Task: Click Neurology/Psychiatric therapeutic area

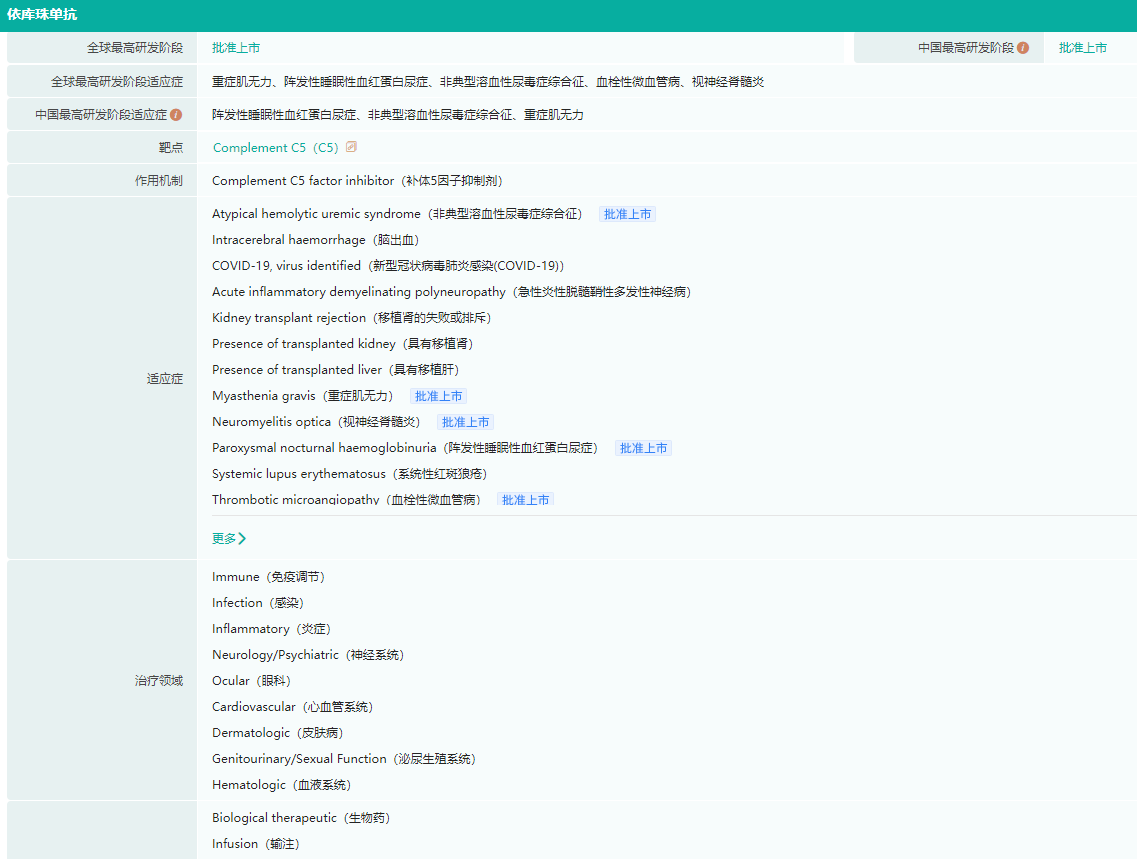Action: click(308, 655)
